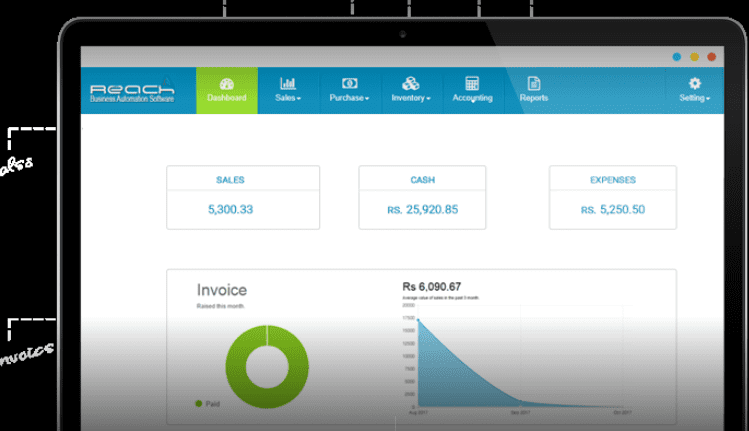The image size is (749, 431).
Task: Click the red window control dot
Action: 711,57
